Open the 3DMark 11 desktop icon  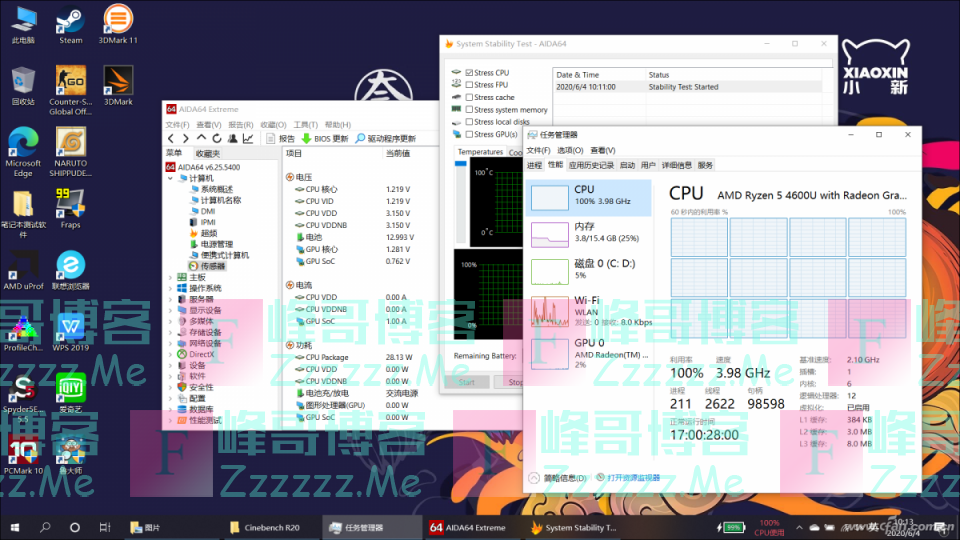(x=118, y=24)
